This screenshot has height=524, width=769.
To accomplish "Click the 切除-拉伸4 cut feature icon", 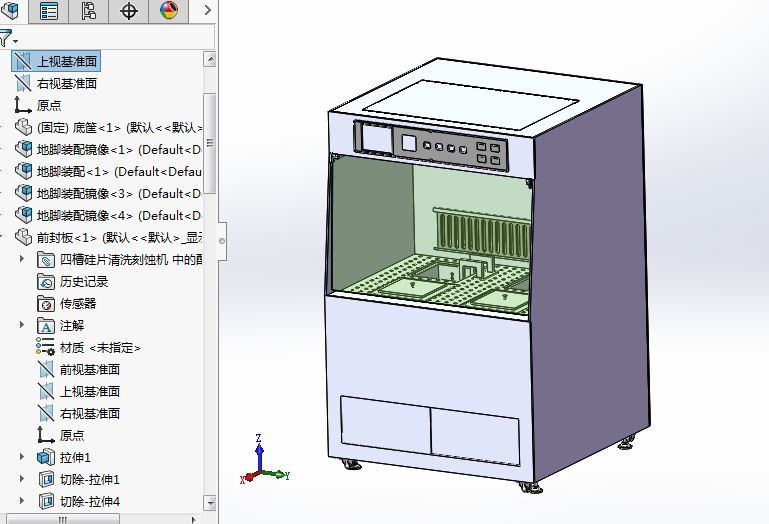I will click(46, 501).
